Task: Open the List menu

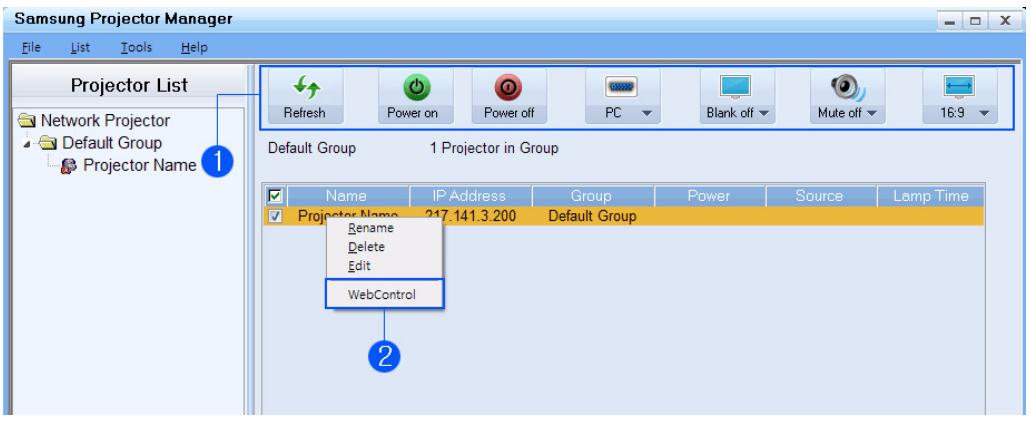Action: tap(80, 47)
